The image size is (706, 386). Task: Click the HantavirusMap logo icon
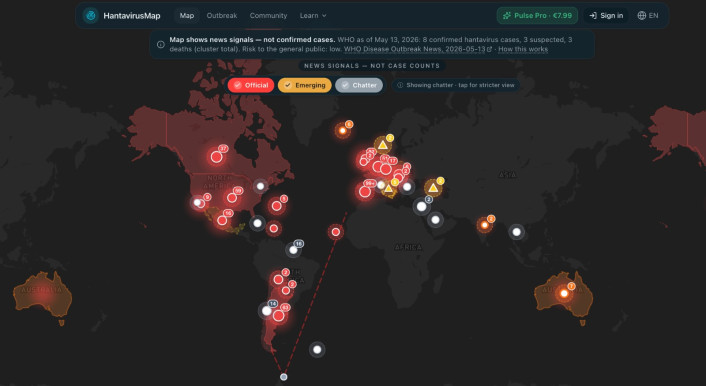coord(91,15)
